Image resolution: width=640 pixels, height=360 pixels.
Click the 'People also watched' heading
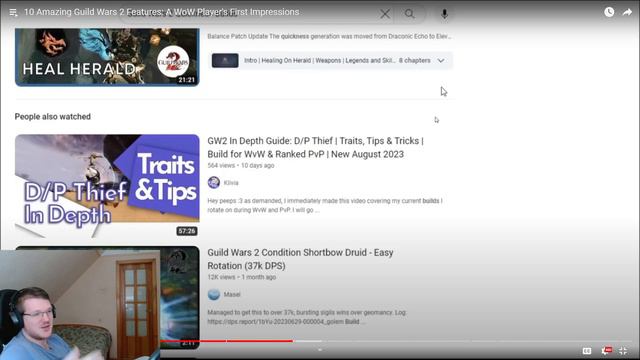point(53,117)
